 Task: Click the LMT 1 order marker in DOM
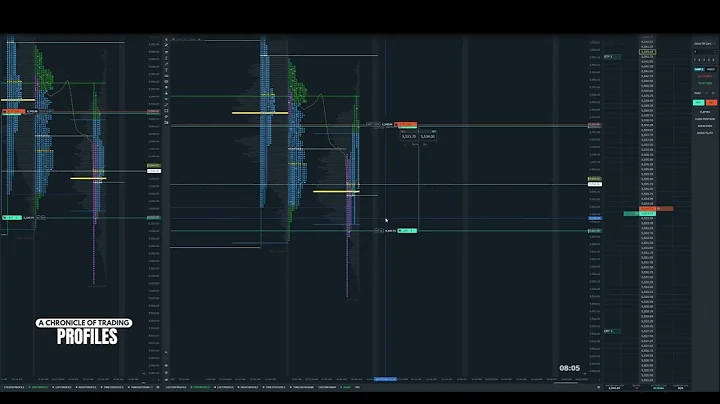[612, 331]
